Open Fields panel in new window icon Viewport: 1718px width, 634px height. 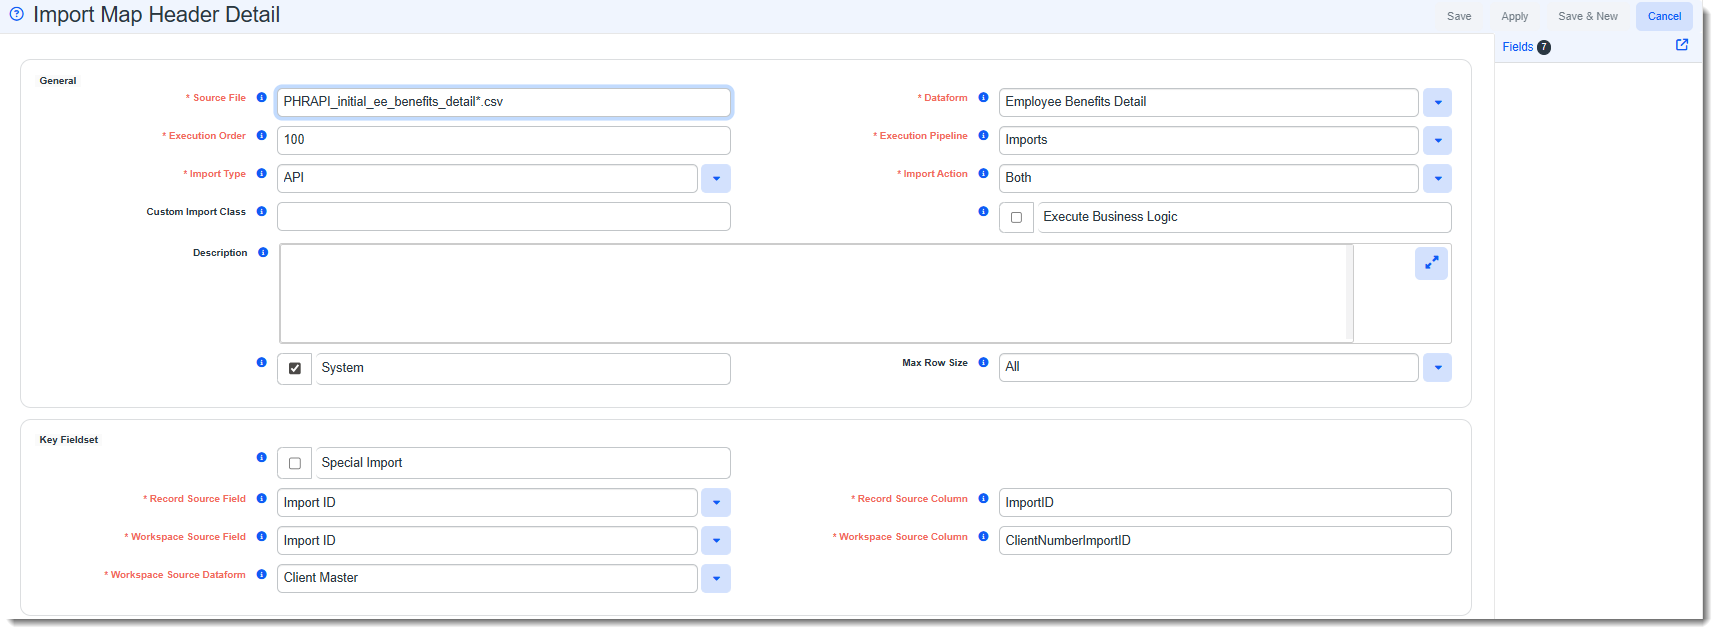(x=1681, y=45)
